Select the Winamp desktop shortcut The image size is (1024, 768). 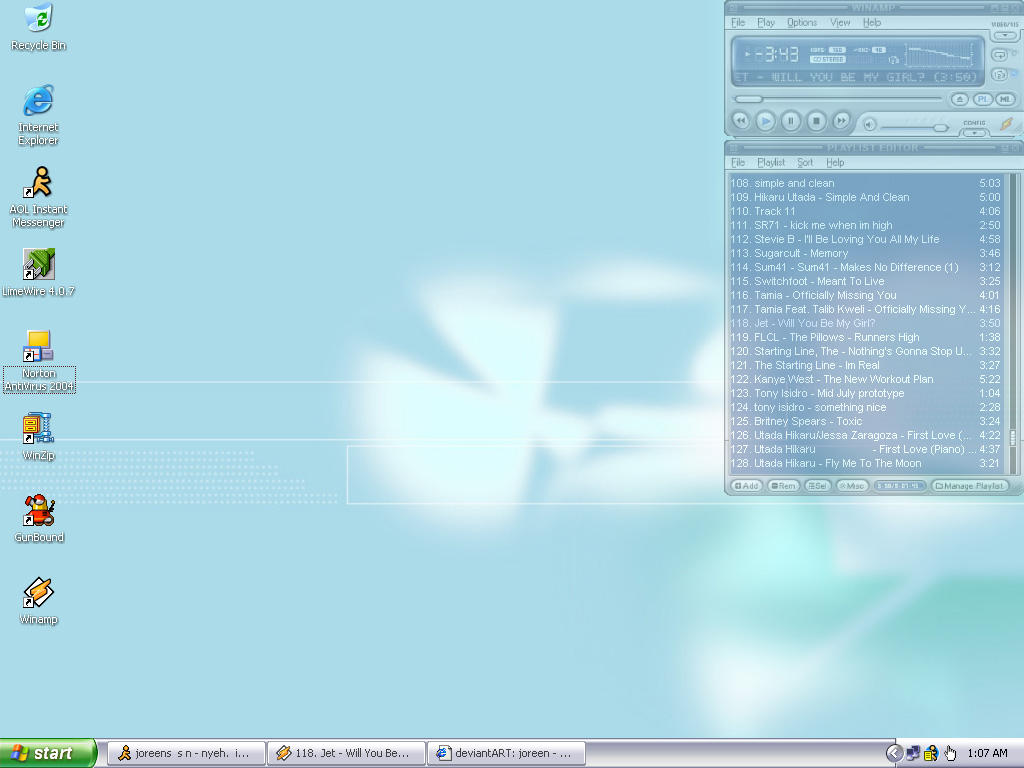click(39, 601)
